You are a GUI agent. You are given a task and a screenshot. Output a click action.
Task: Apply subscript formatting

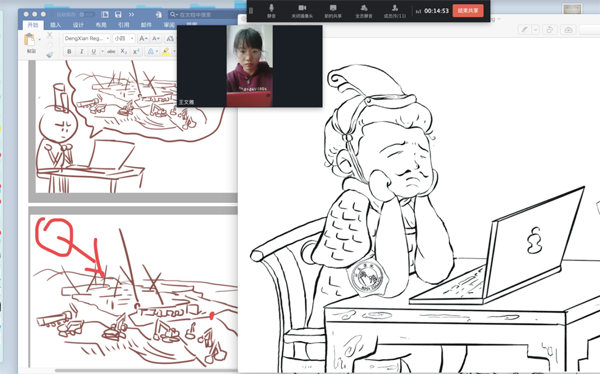(123, 51)
